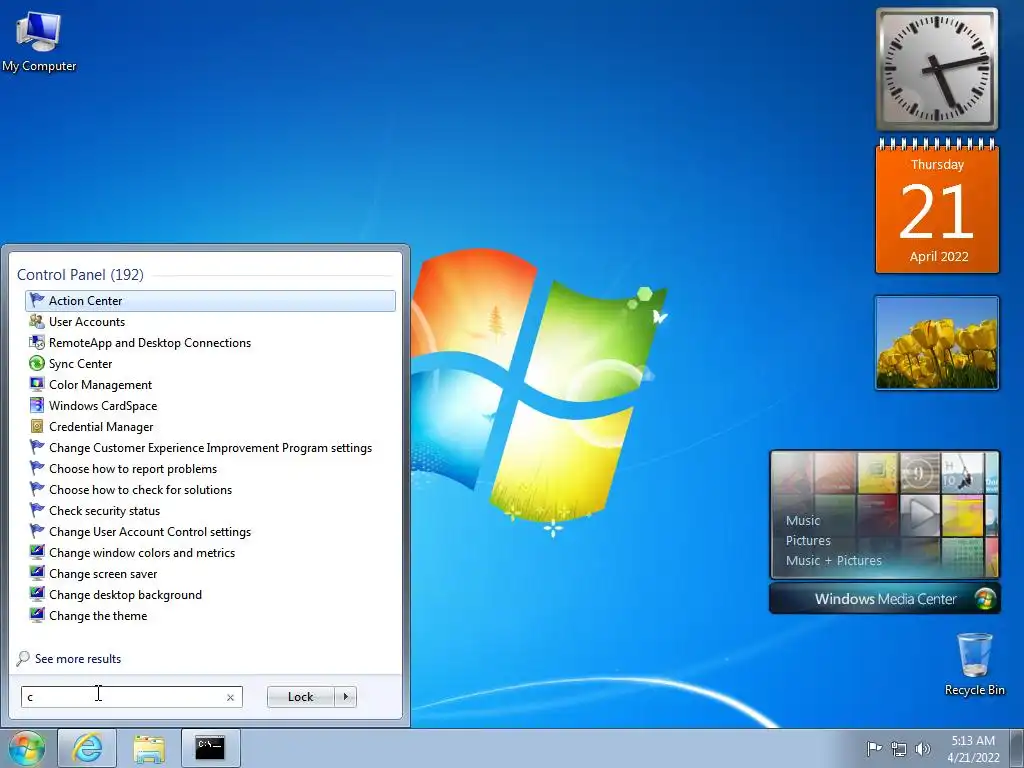The height and width of the screenshot is (768, 1024).
Task: Click the Lock button
Action: click(x=300, y=697)
